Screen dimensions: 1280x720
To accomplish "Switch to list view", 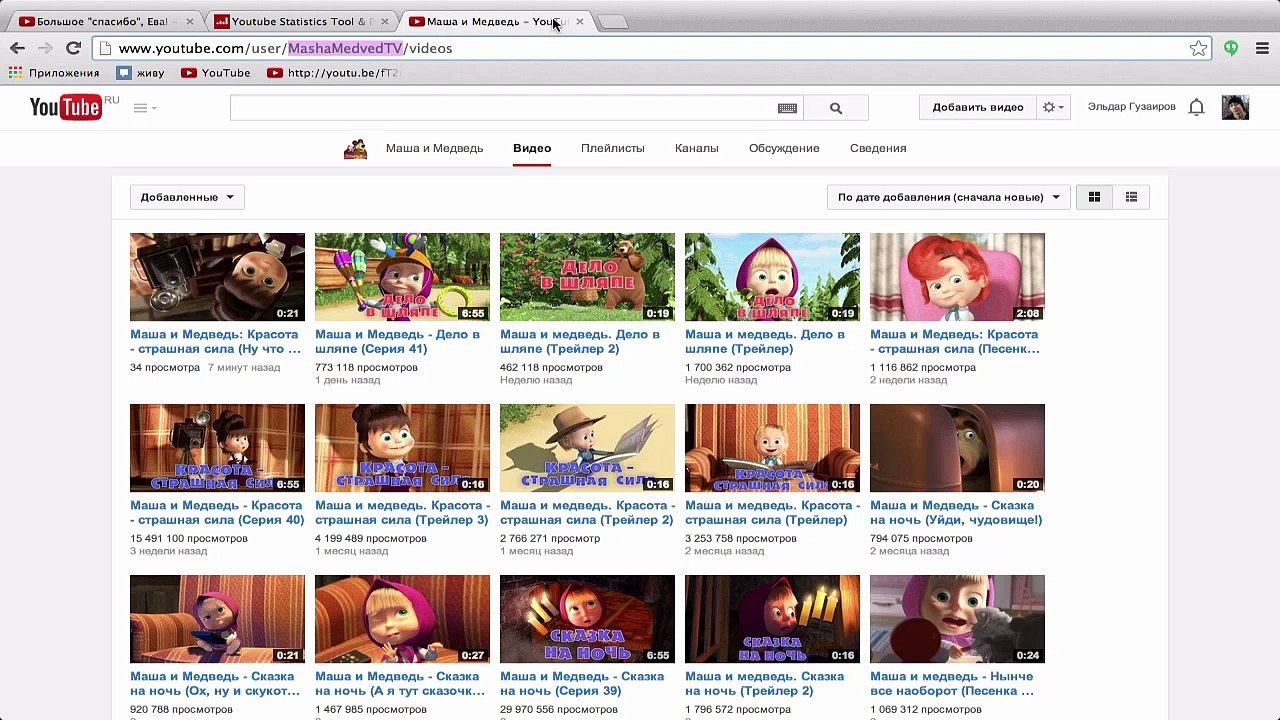I will (1131, 197).
